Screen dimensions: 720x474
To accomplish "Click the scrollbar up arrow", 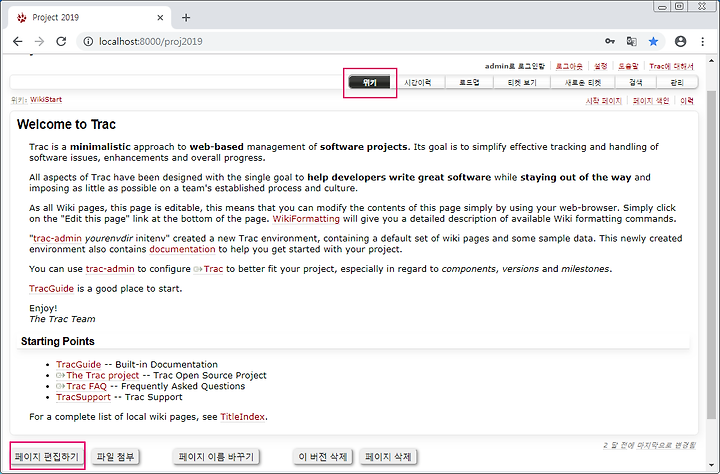I will click(x=712, y=60).
